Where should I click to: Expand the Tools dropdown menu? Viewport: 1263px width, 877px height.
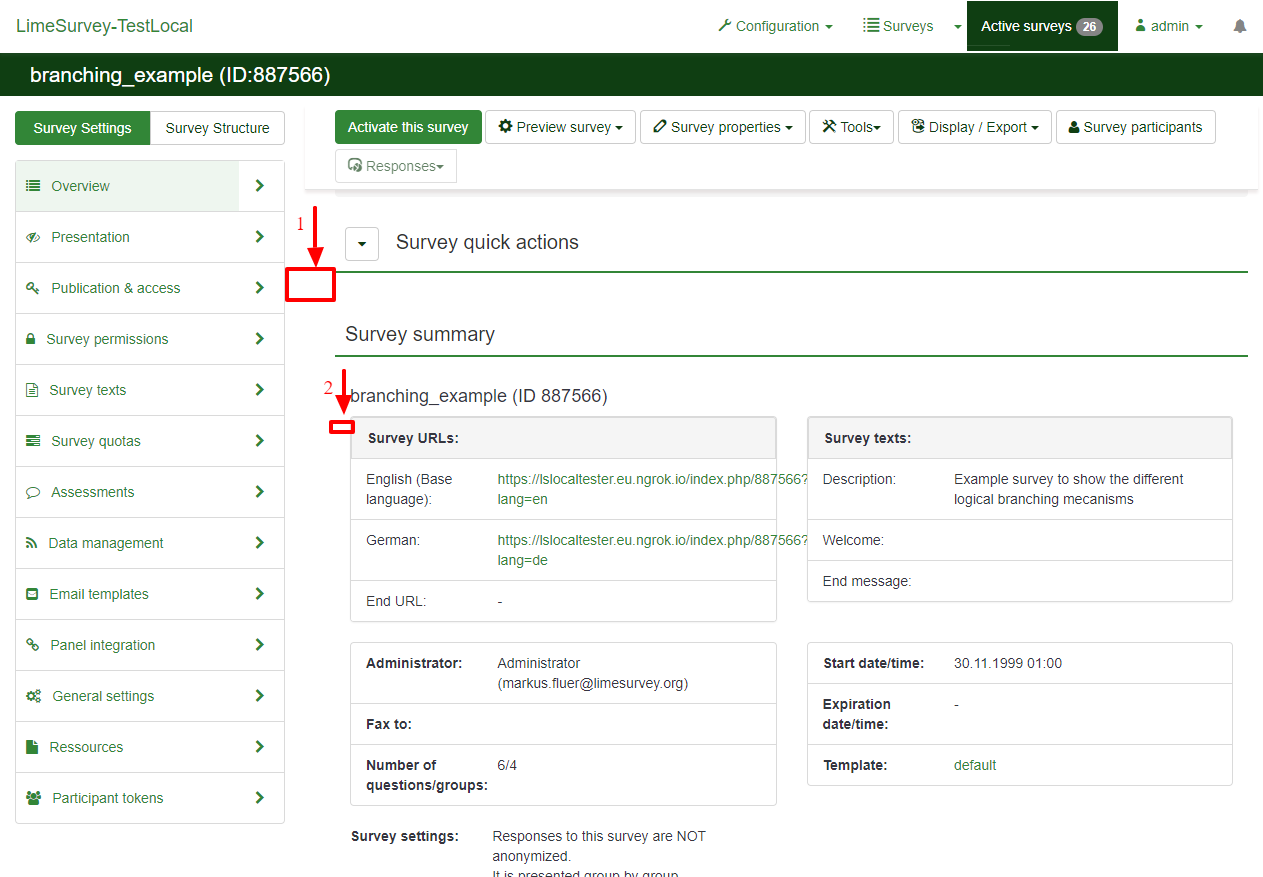point(850,127)
